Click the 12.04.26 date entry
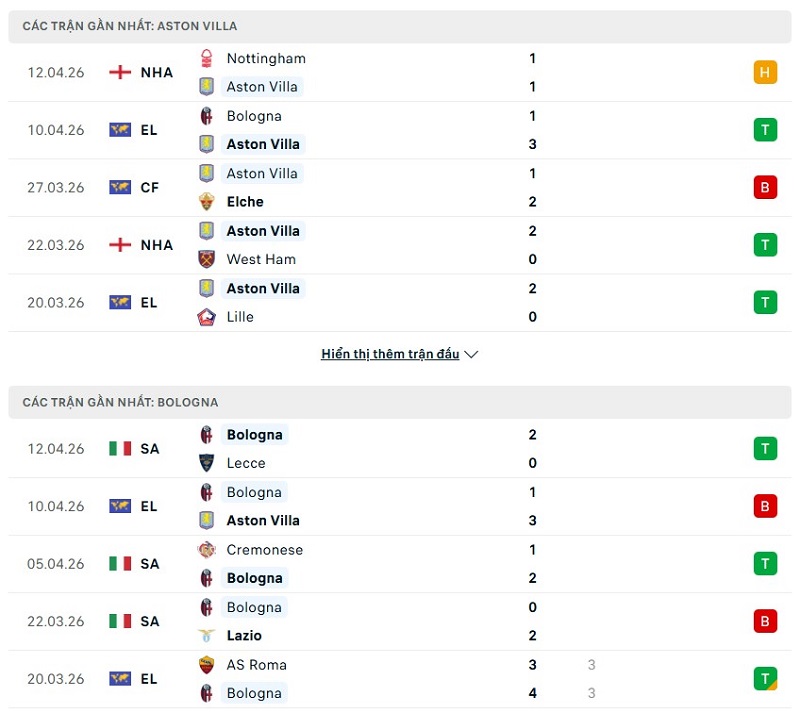Viewport: 800px width, 713px height. tap(55, 71)
